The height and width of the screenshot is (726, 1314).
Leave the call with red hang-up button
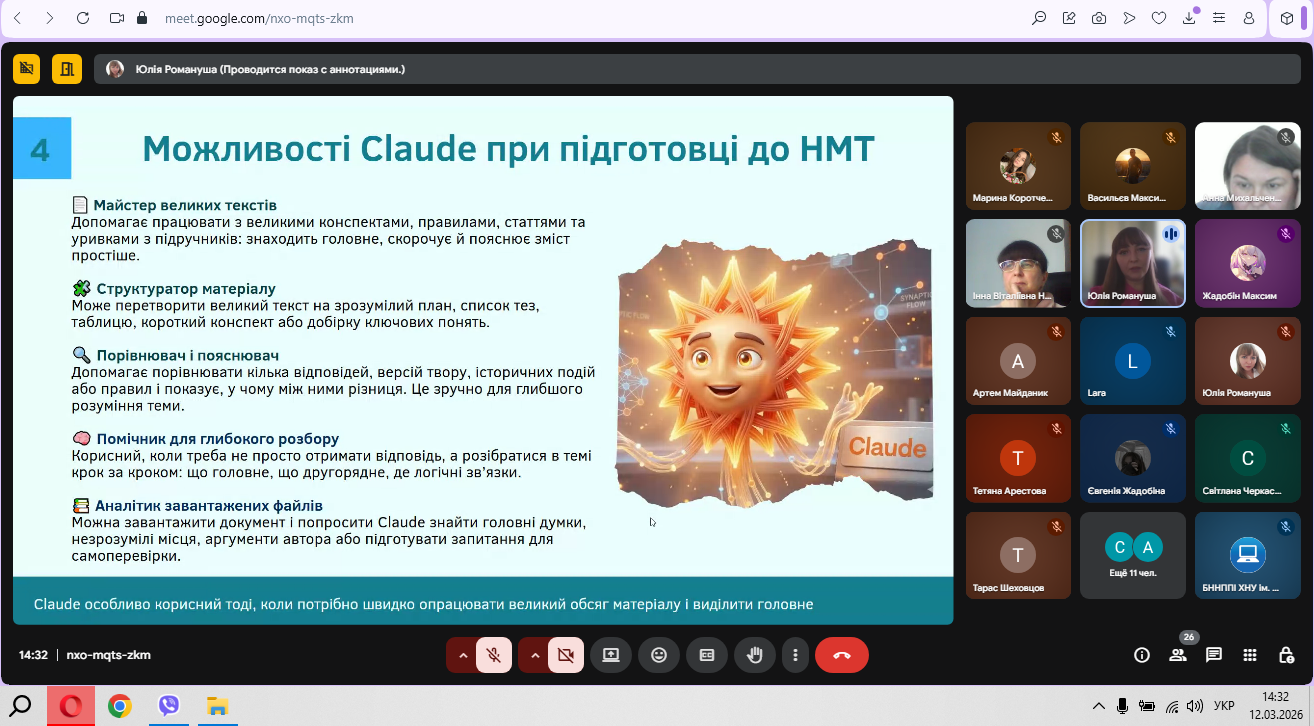(x=841, y=655)
